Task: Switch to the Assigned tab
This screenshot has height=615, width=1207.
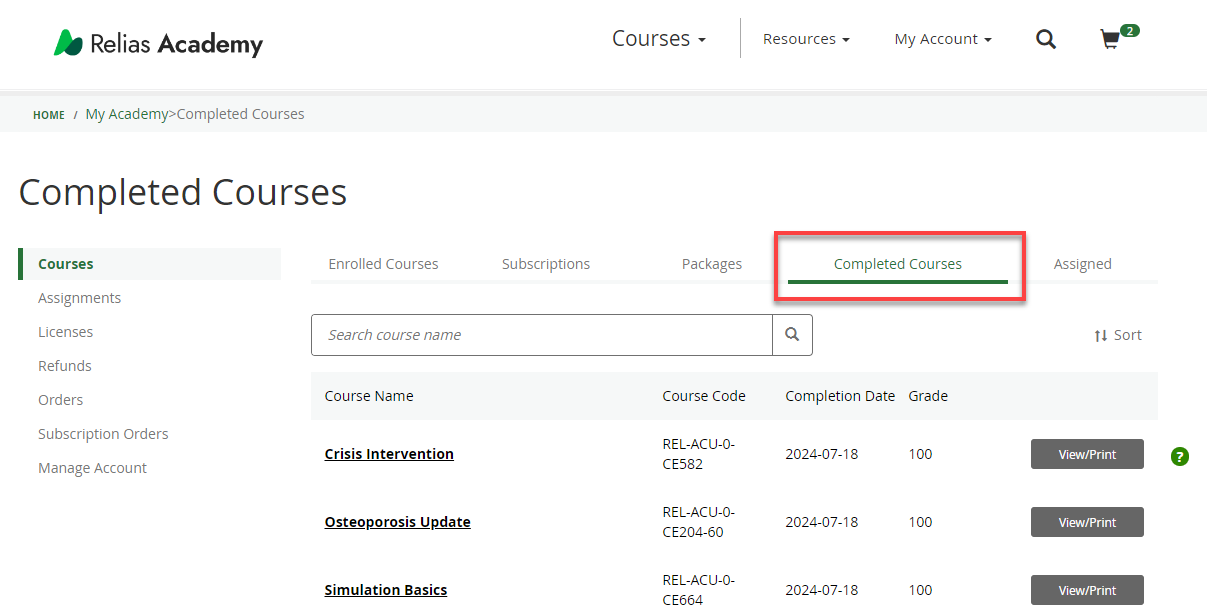Action: pyautogui.click(x=1083, y=264)
